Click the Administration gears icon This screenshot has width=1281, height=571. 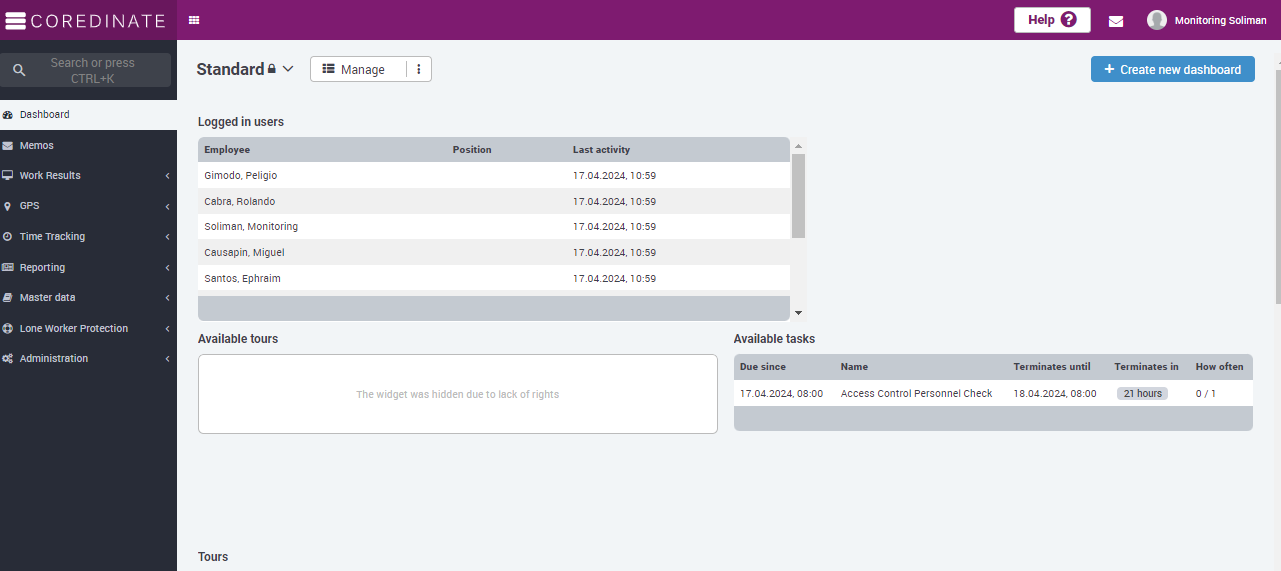tap(8, 359)
